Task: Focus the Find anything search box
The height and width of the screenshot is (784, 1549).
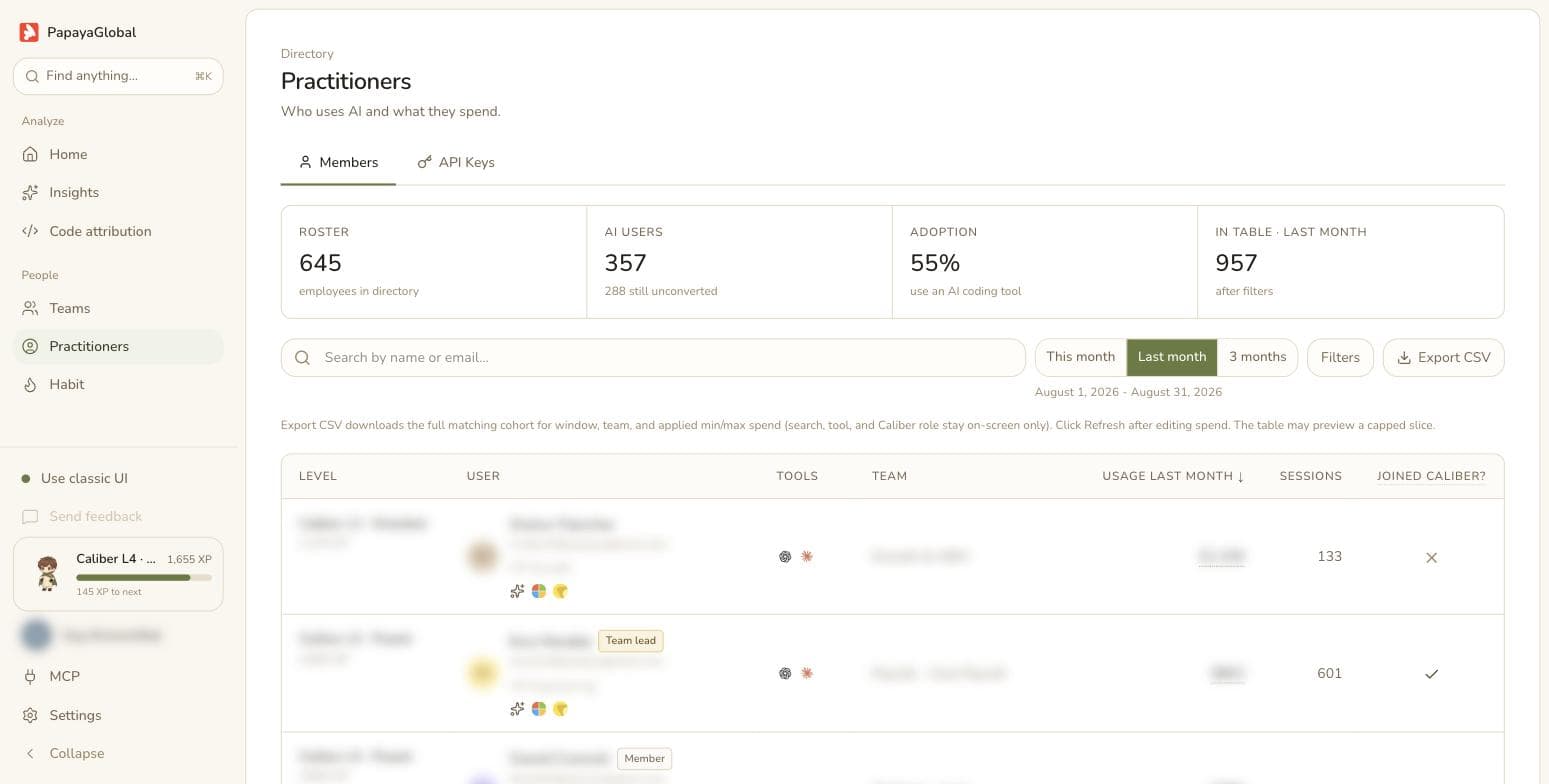Action: point(118,76)
